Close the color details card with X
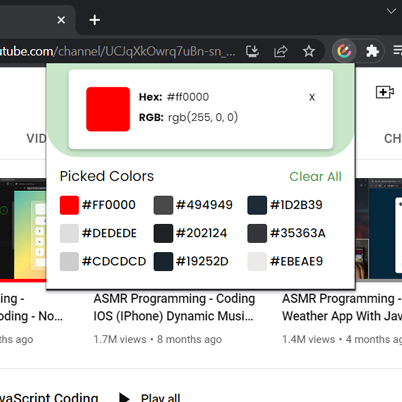 tap(312, 97)
